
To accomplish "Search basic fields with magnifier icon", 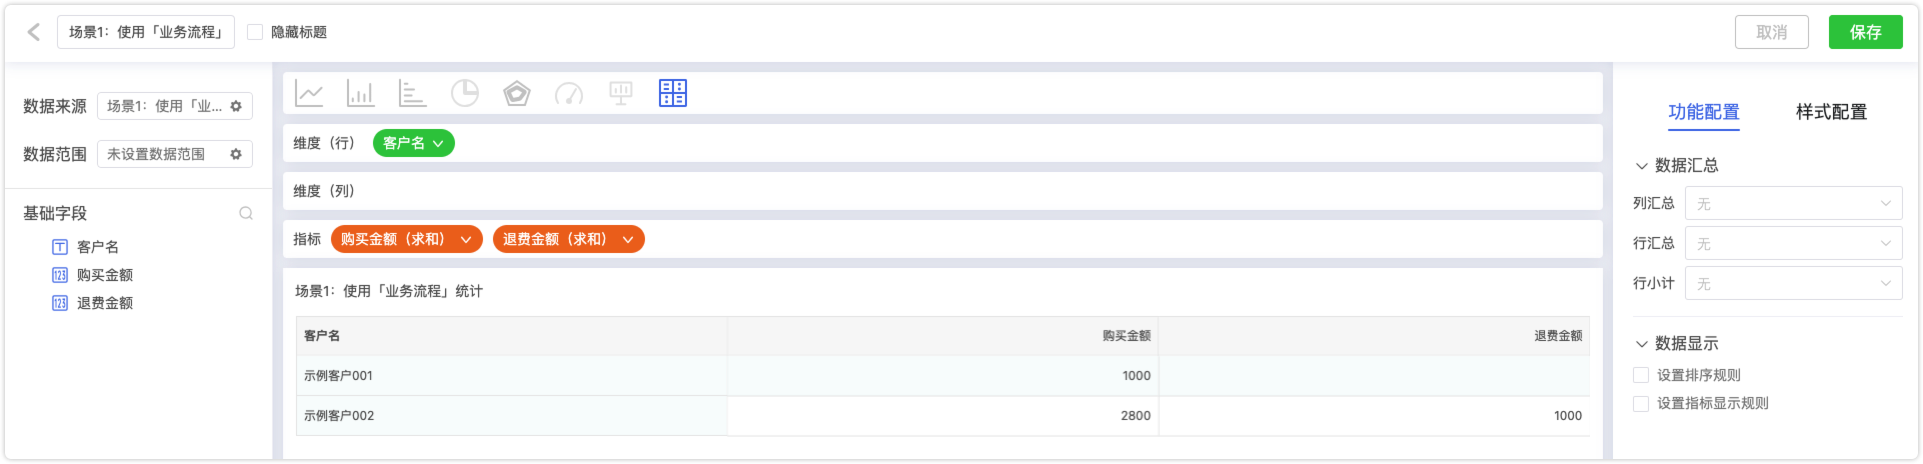I will [246, 213].
